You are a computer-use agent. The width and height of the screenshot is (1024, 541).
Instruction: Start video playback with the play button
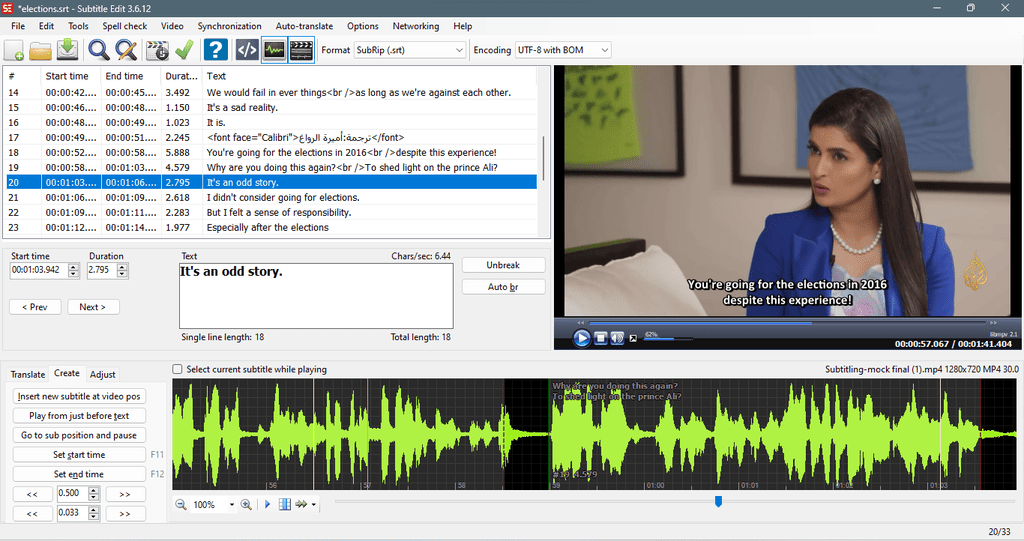pos(581,338)
